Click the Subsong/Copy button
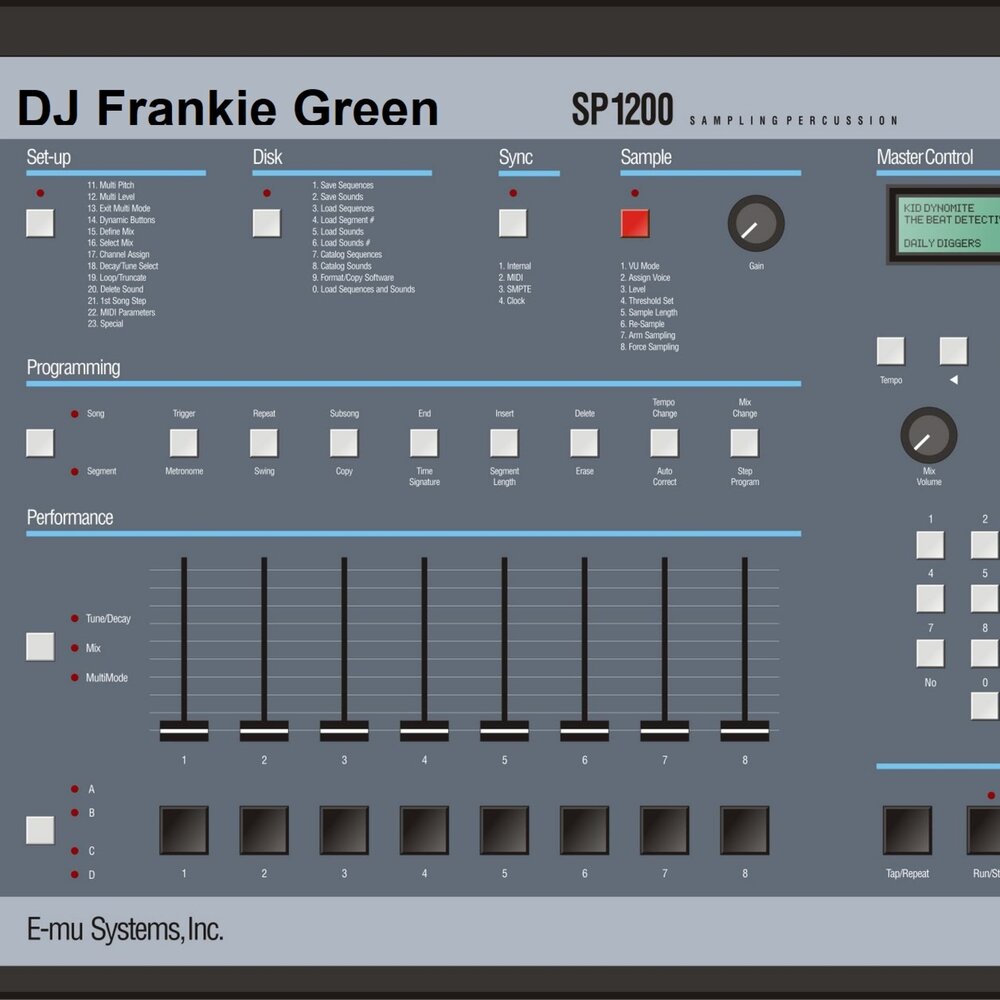Viewport: 1000px width, 1000px height. pyautogui.click(x=344, y=443)
